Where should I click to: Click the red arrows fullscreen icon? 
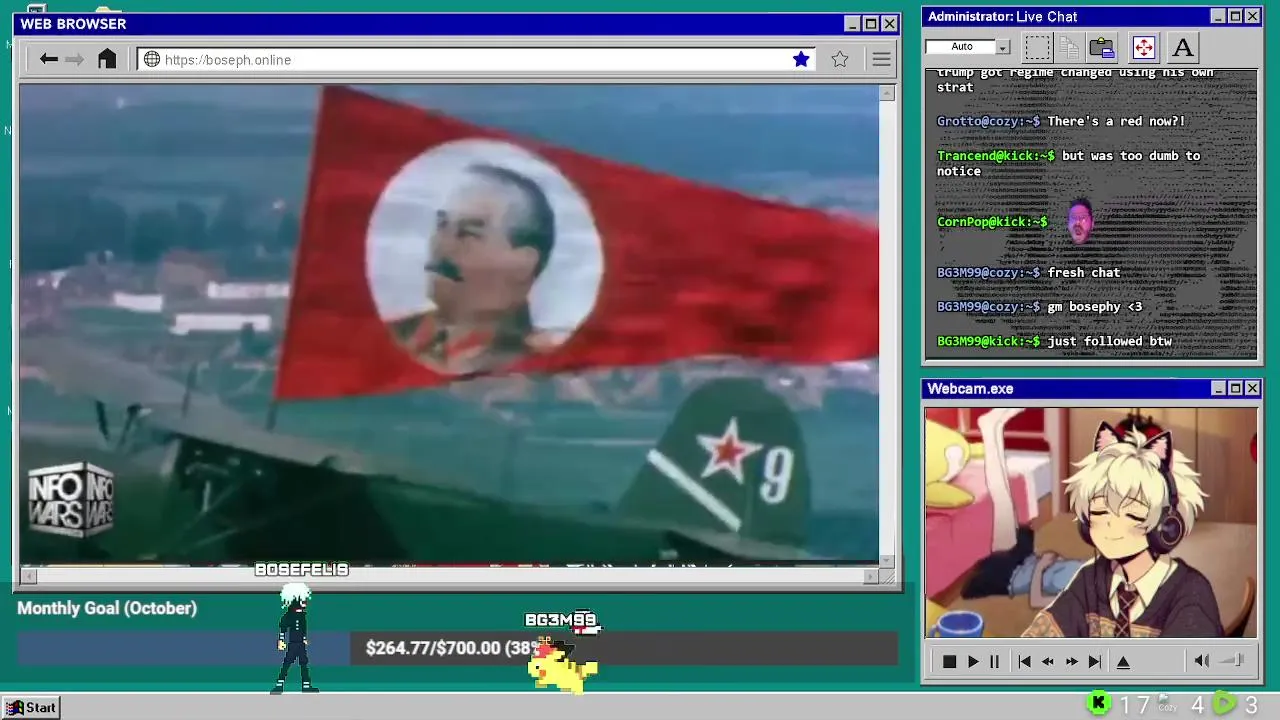point(1144,47)
